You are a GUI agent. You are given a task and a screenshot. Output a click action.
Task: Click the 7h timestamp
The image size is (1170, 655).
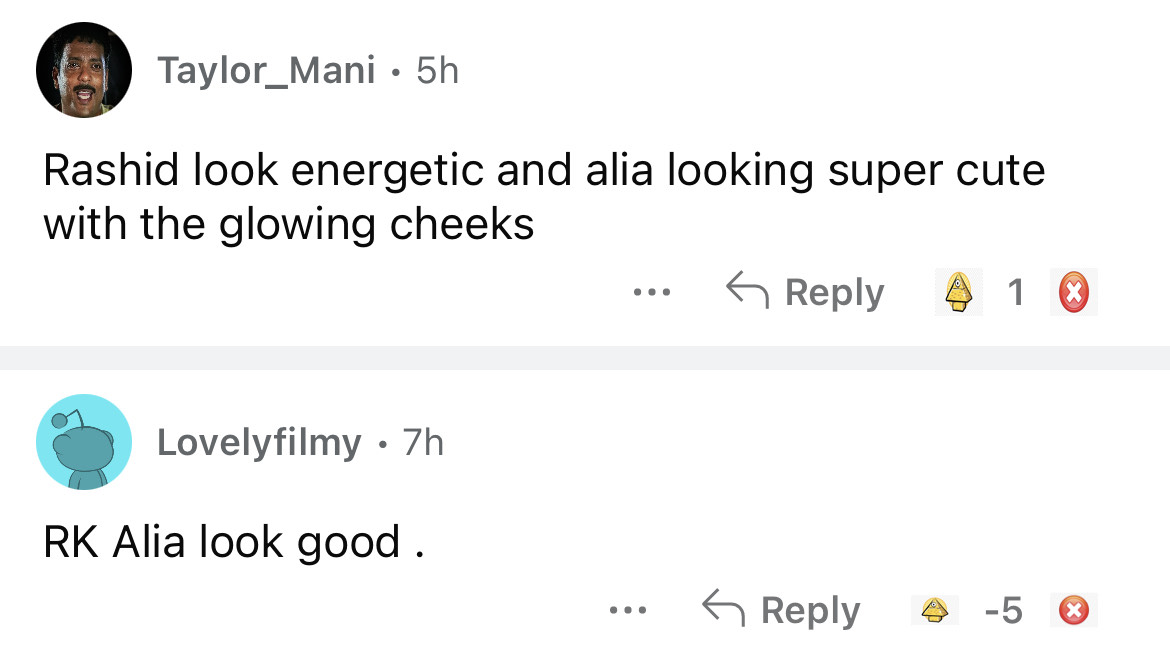click(x=423, y=441)
